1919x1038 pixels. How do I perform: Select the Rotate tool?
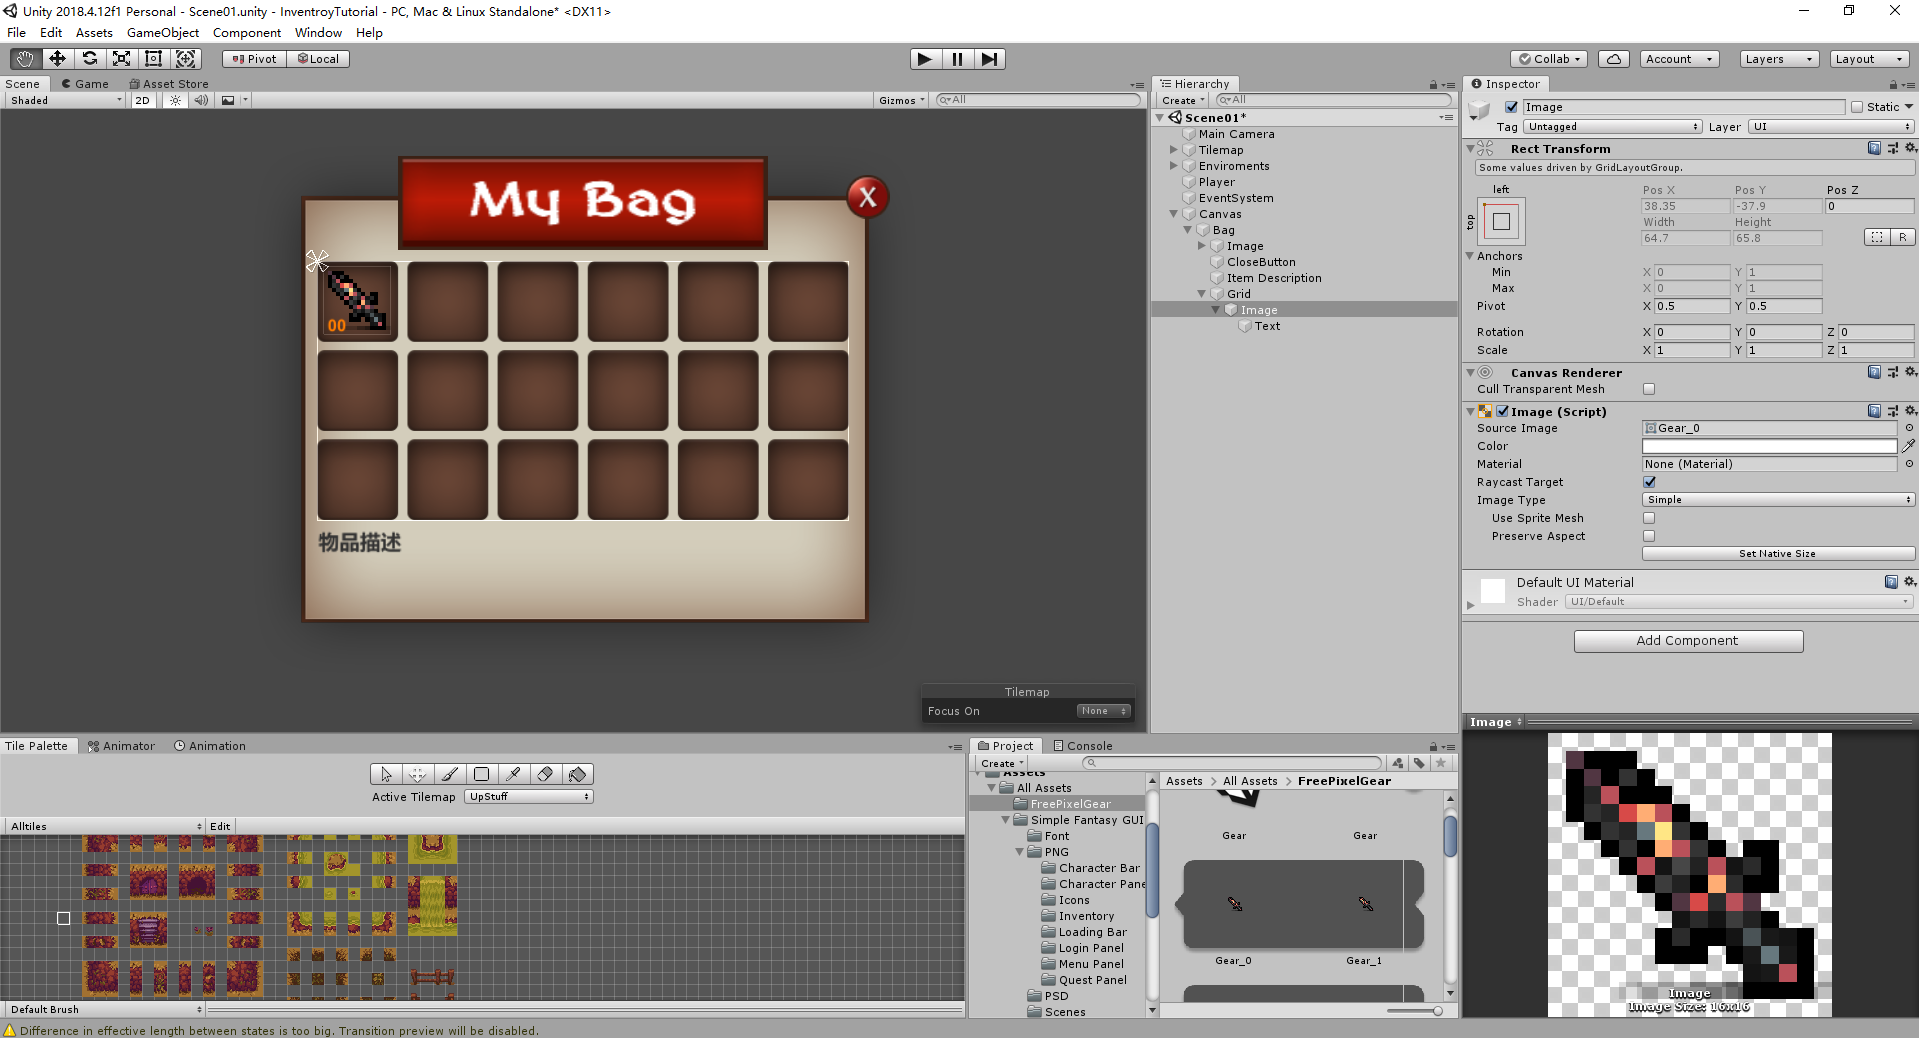(x=89, y=58)
